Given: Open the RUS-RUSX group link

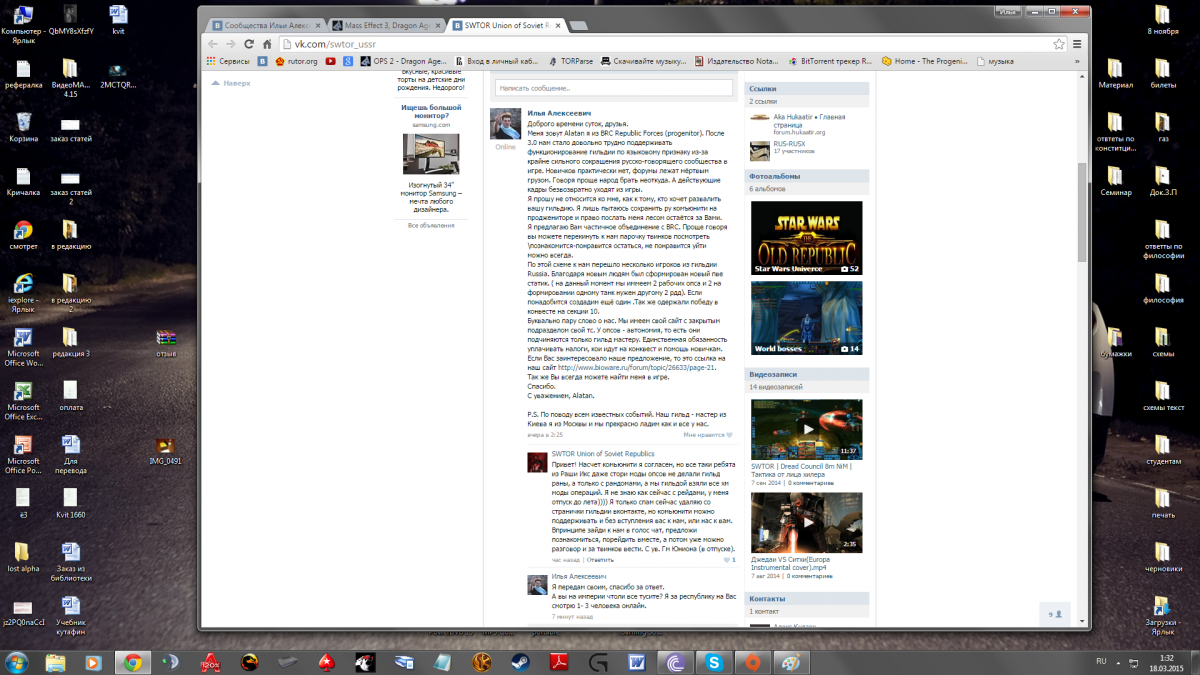Looking at the screenshot, I should coord(789,143).
